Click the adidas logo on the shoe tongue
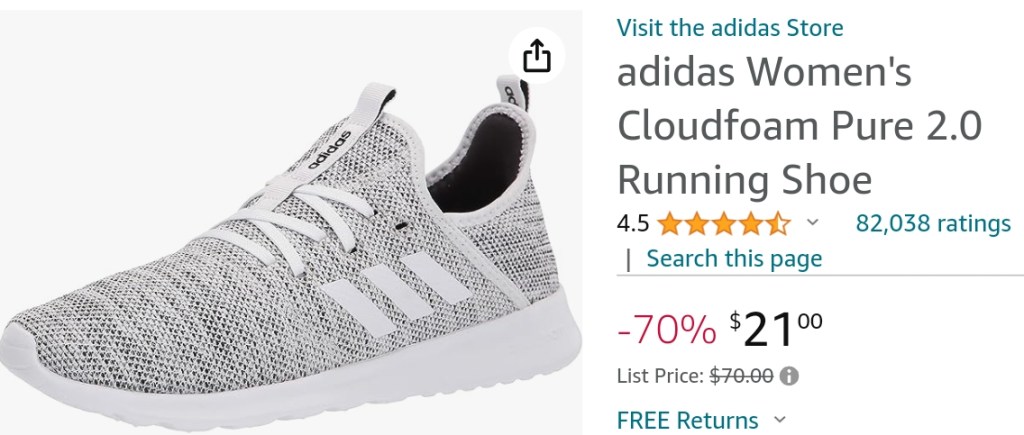 click(x=329, y=150)
